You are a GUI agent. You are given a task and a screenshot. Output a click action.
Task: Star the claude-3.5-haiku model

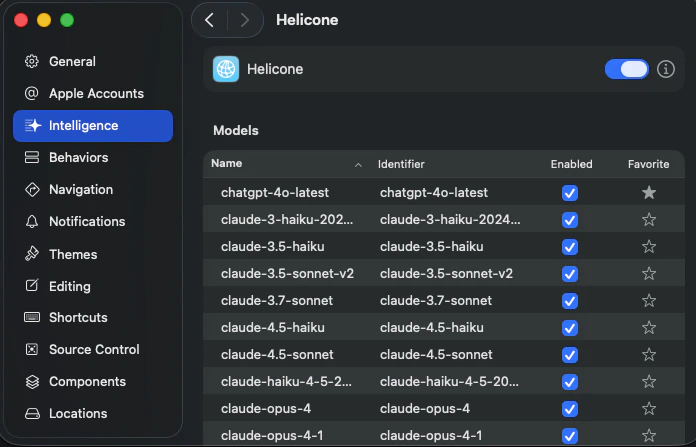click(x=649, y=246)
